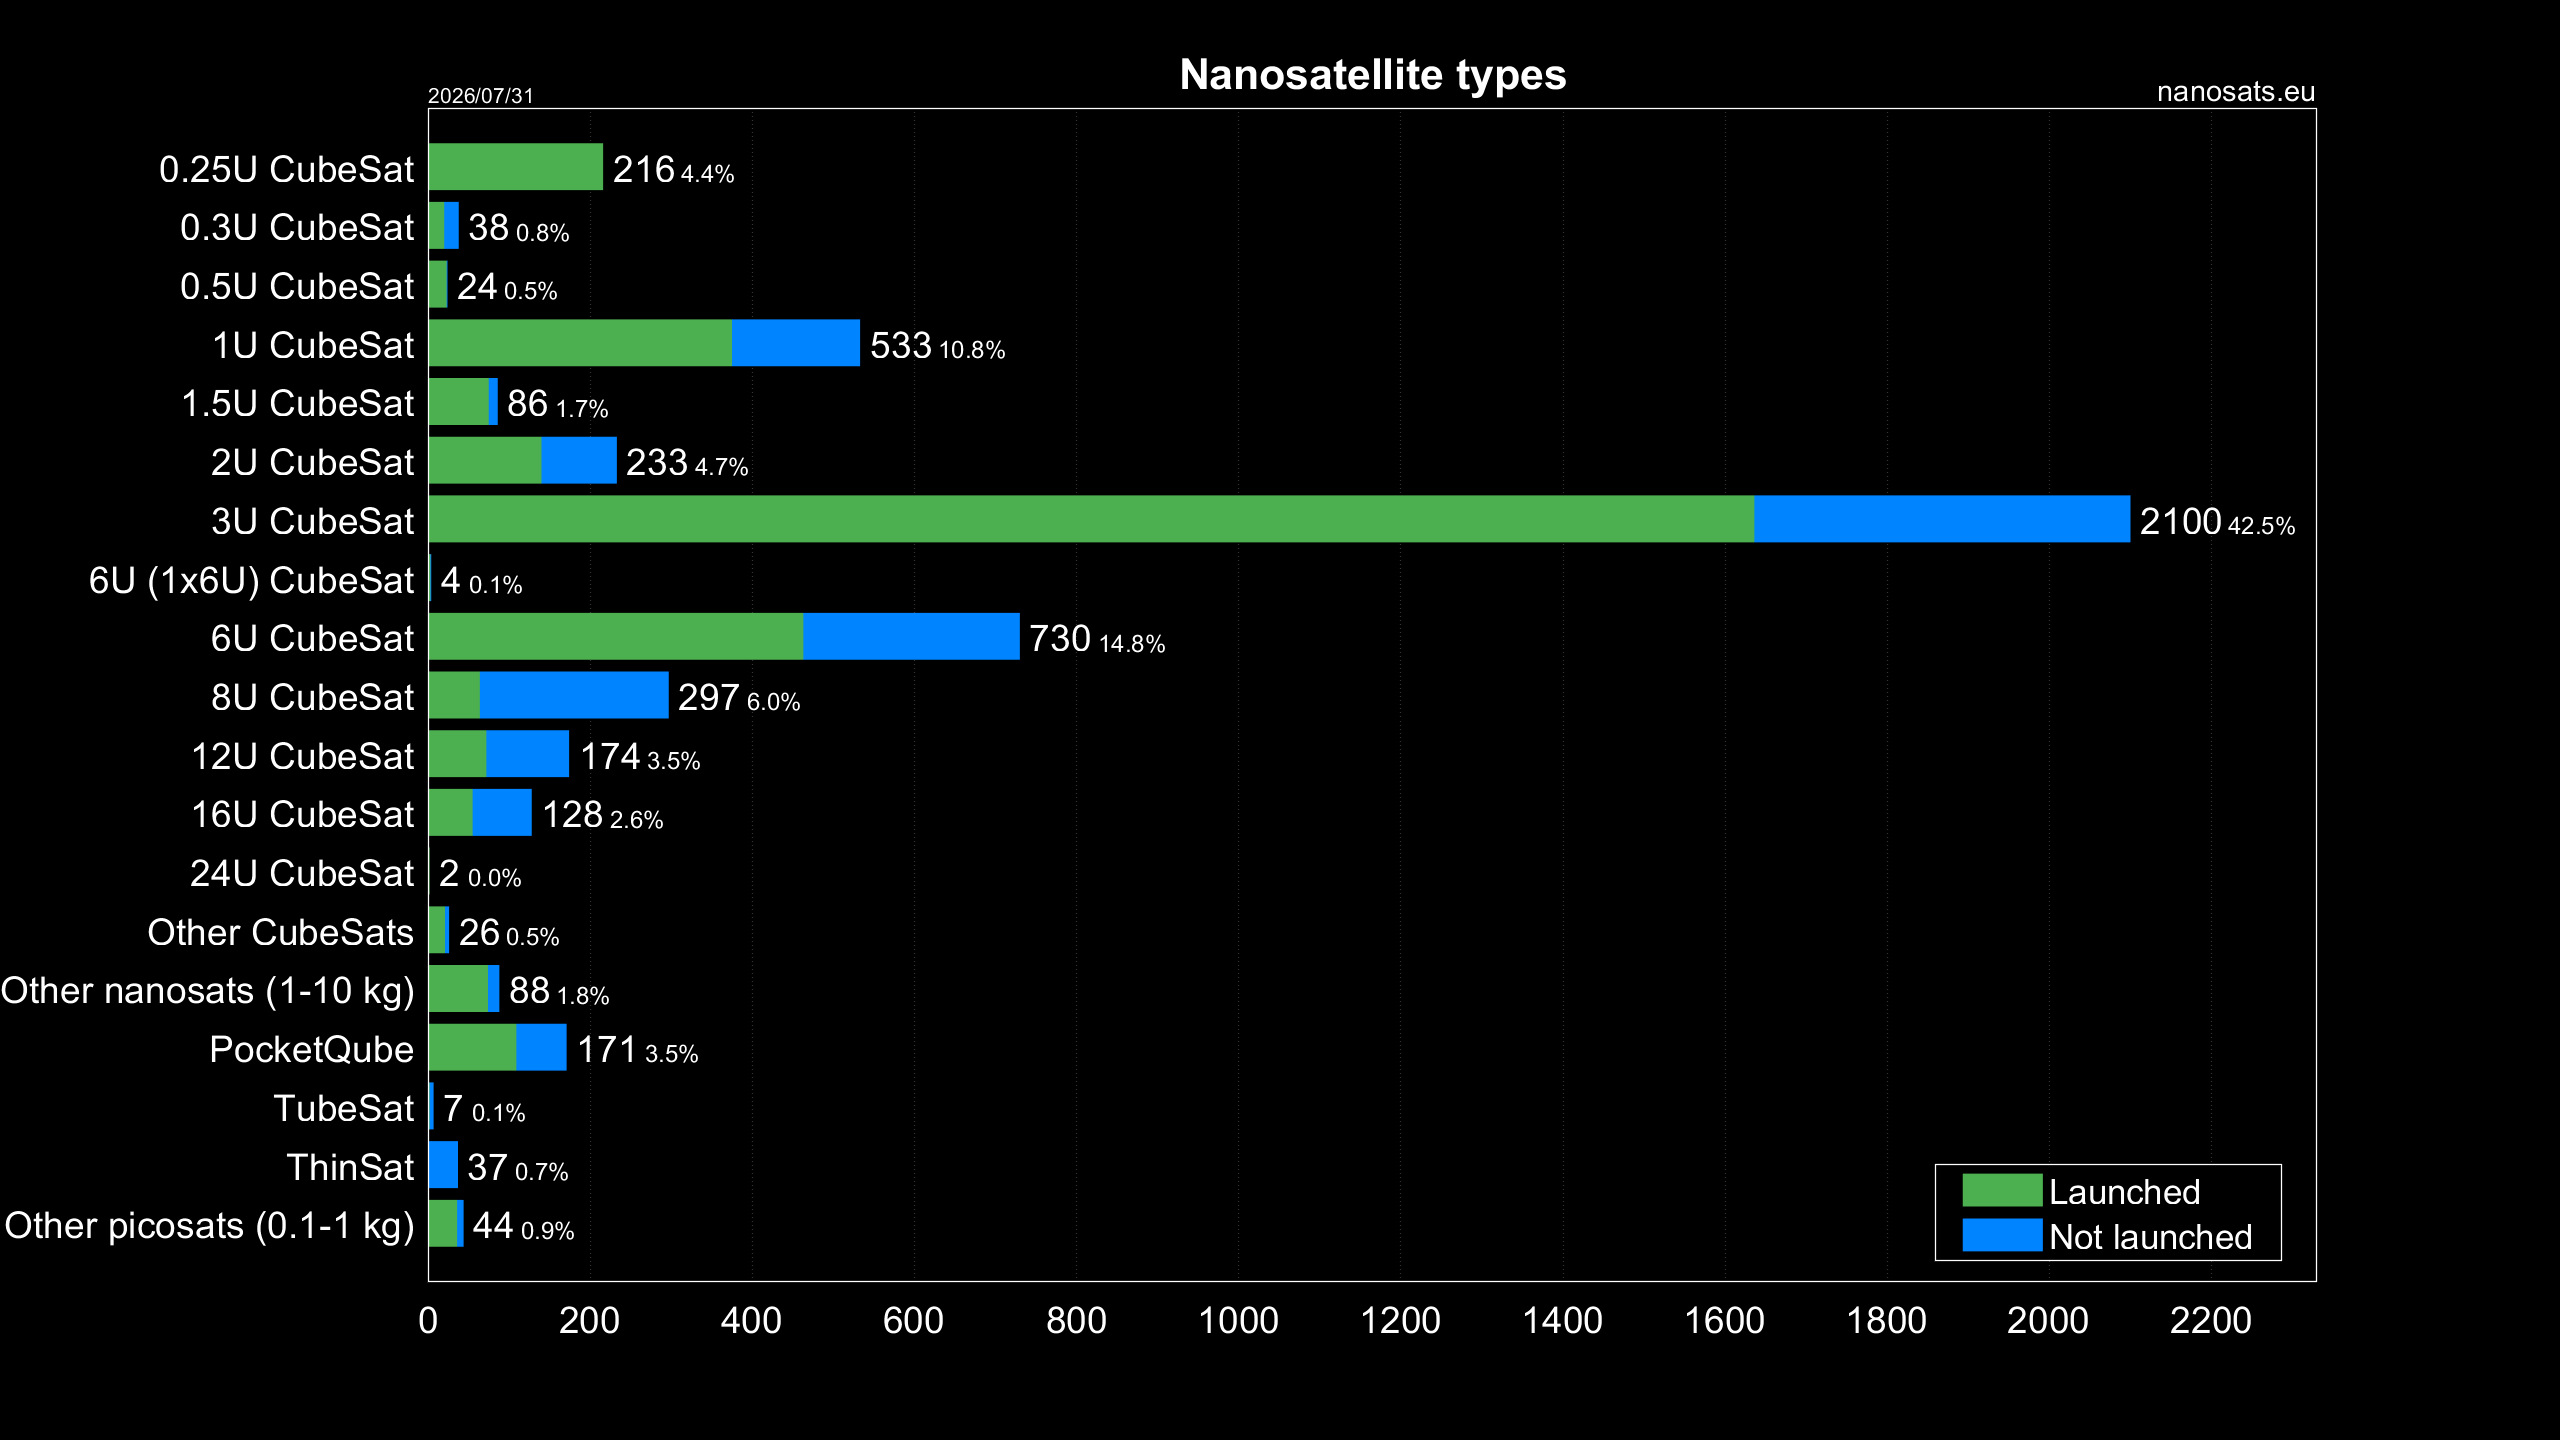The image size is (2560, 1440).
Task: Click the 1000 tick on the x-axis
Action: coord(1238,1320)
